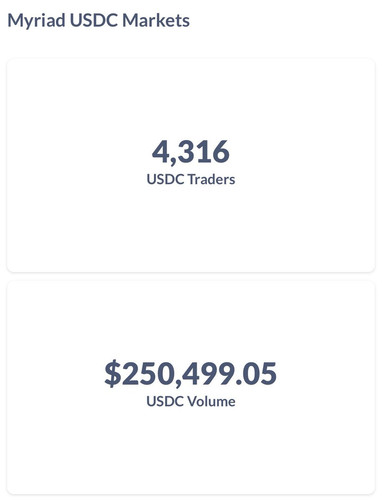Click USDC in the Volume label
Image resolution: width=382 pixels, height=500 pixels.
[166, 401]
